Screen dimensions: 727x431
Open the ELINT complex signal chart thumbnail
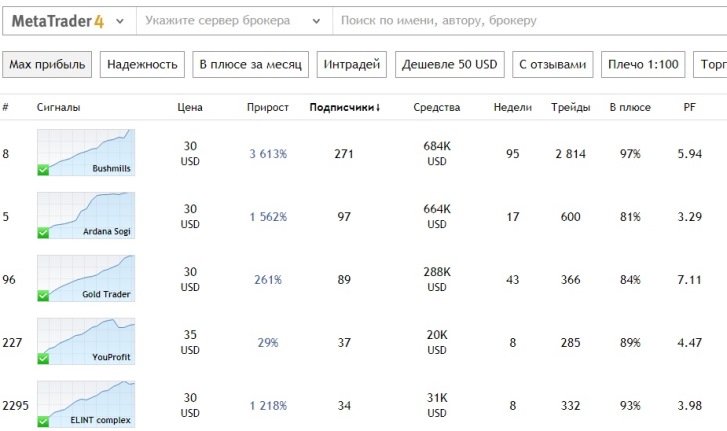click(x=86, y=403)
